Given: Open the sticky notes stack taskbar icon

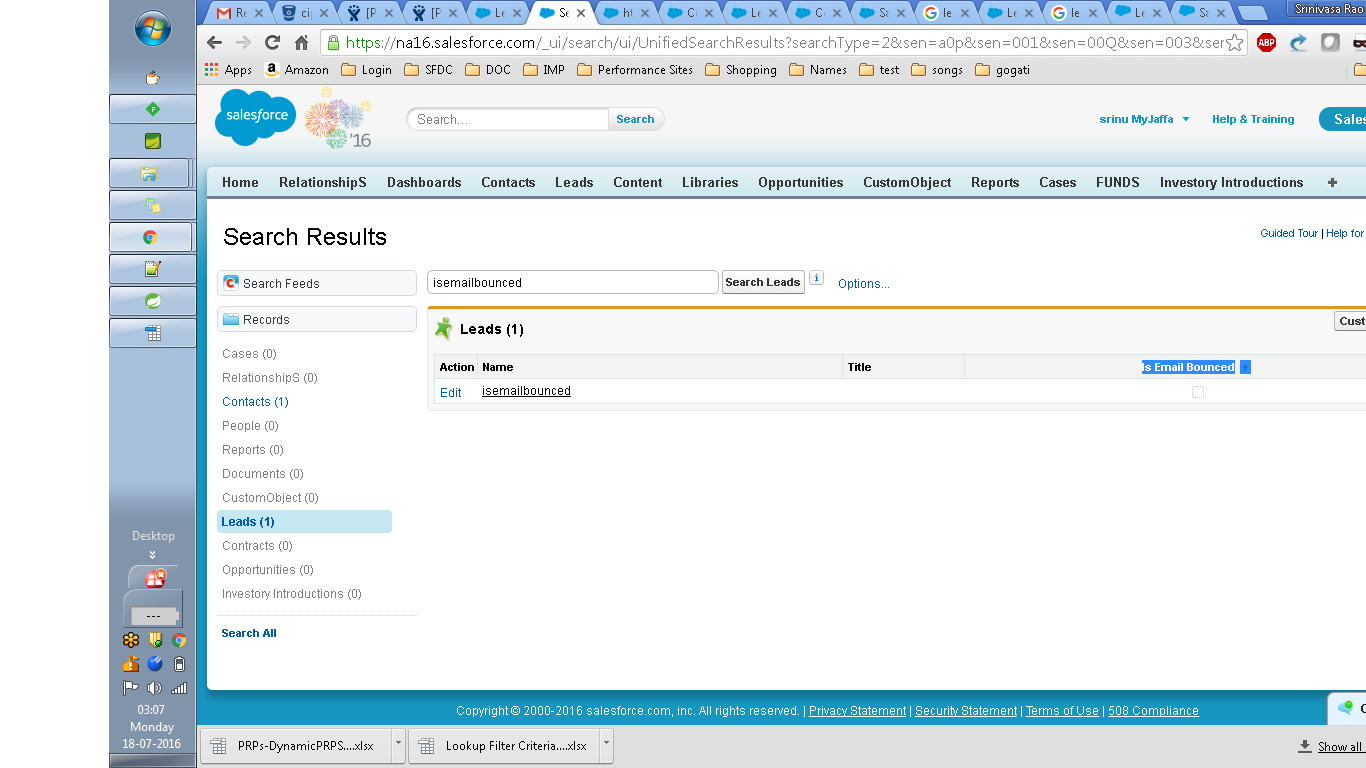Looking at the screenshot, I should (152, 205).
